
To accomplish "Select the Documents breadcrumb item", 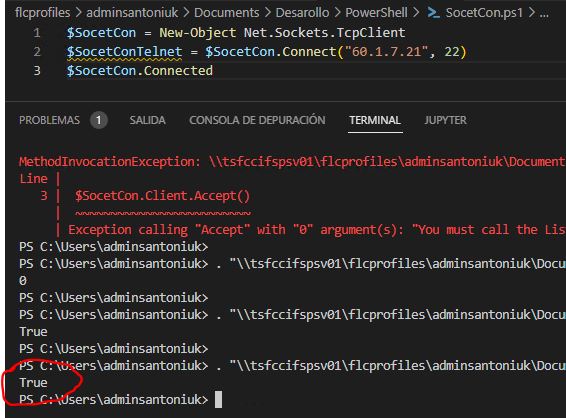I will [227, 13].
